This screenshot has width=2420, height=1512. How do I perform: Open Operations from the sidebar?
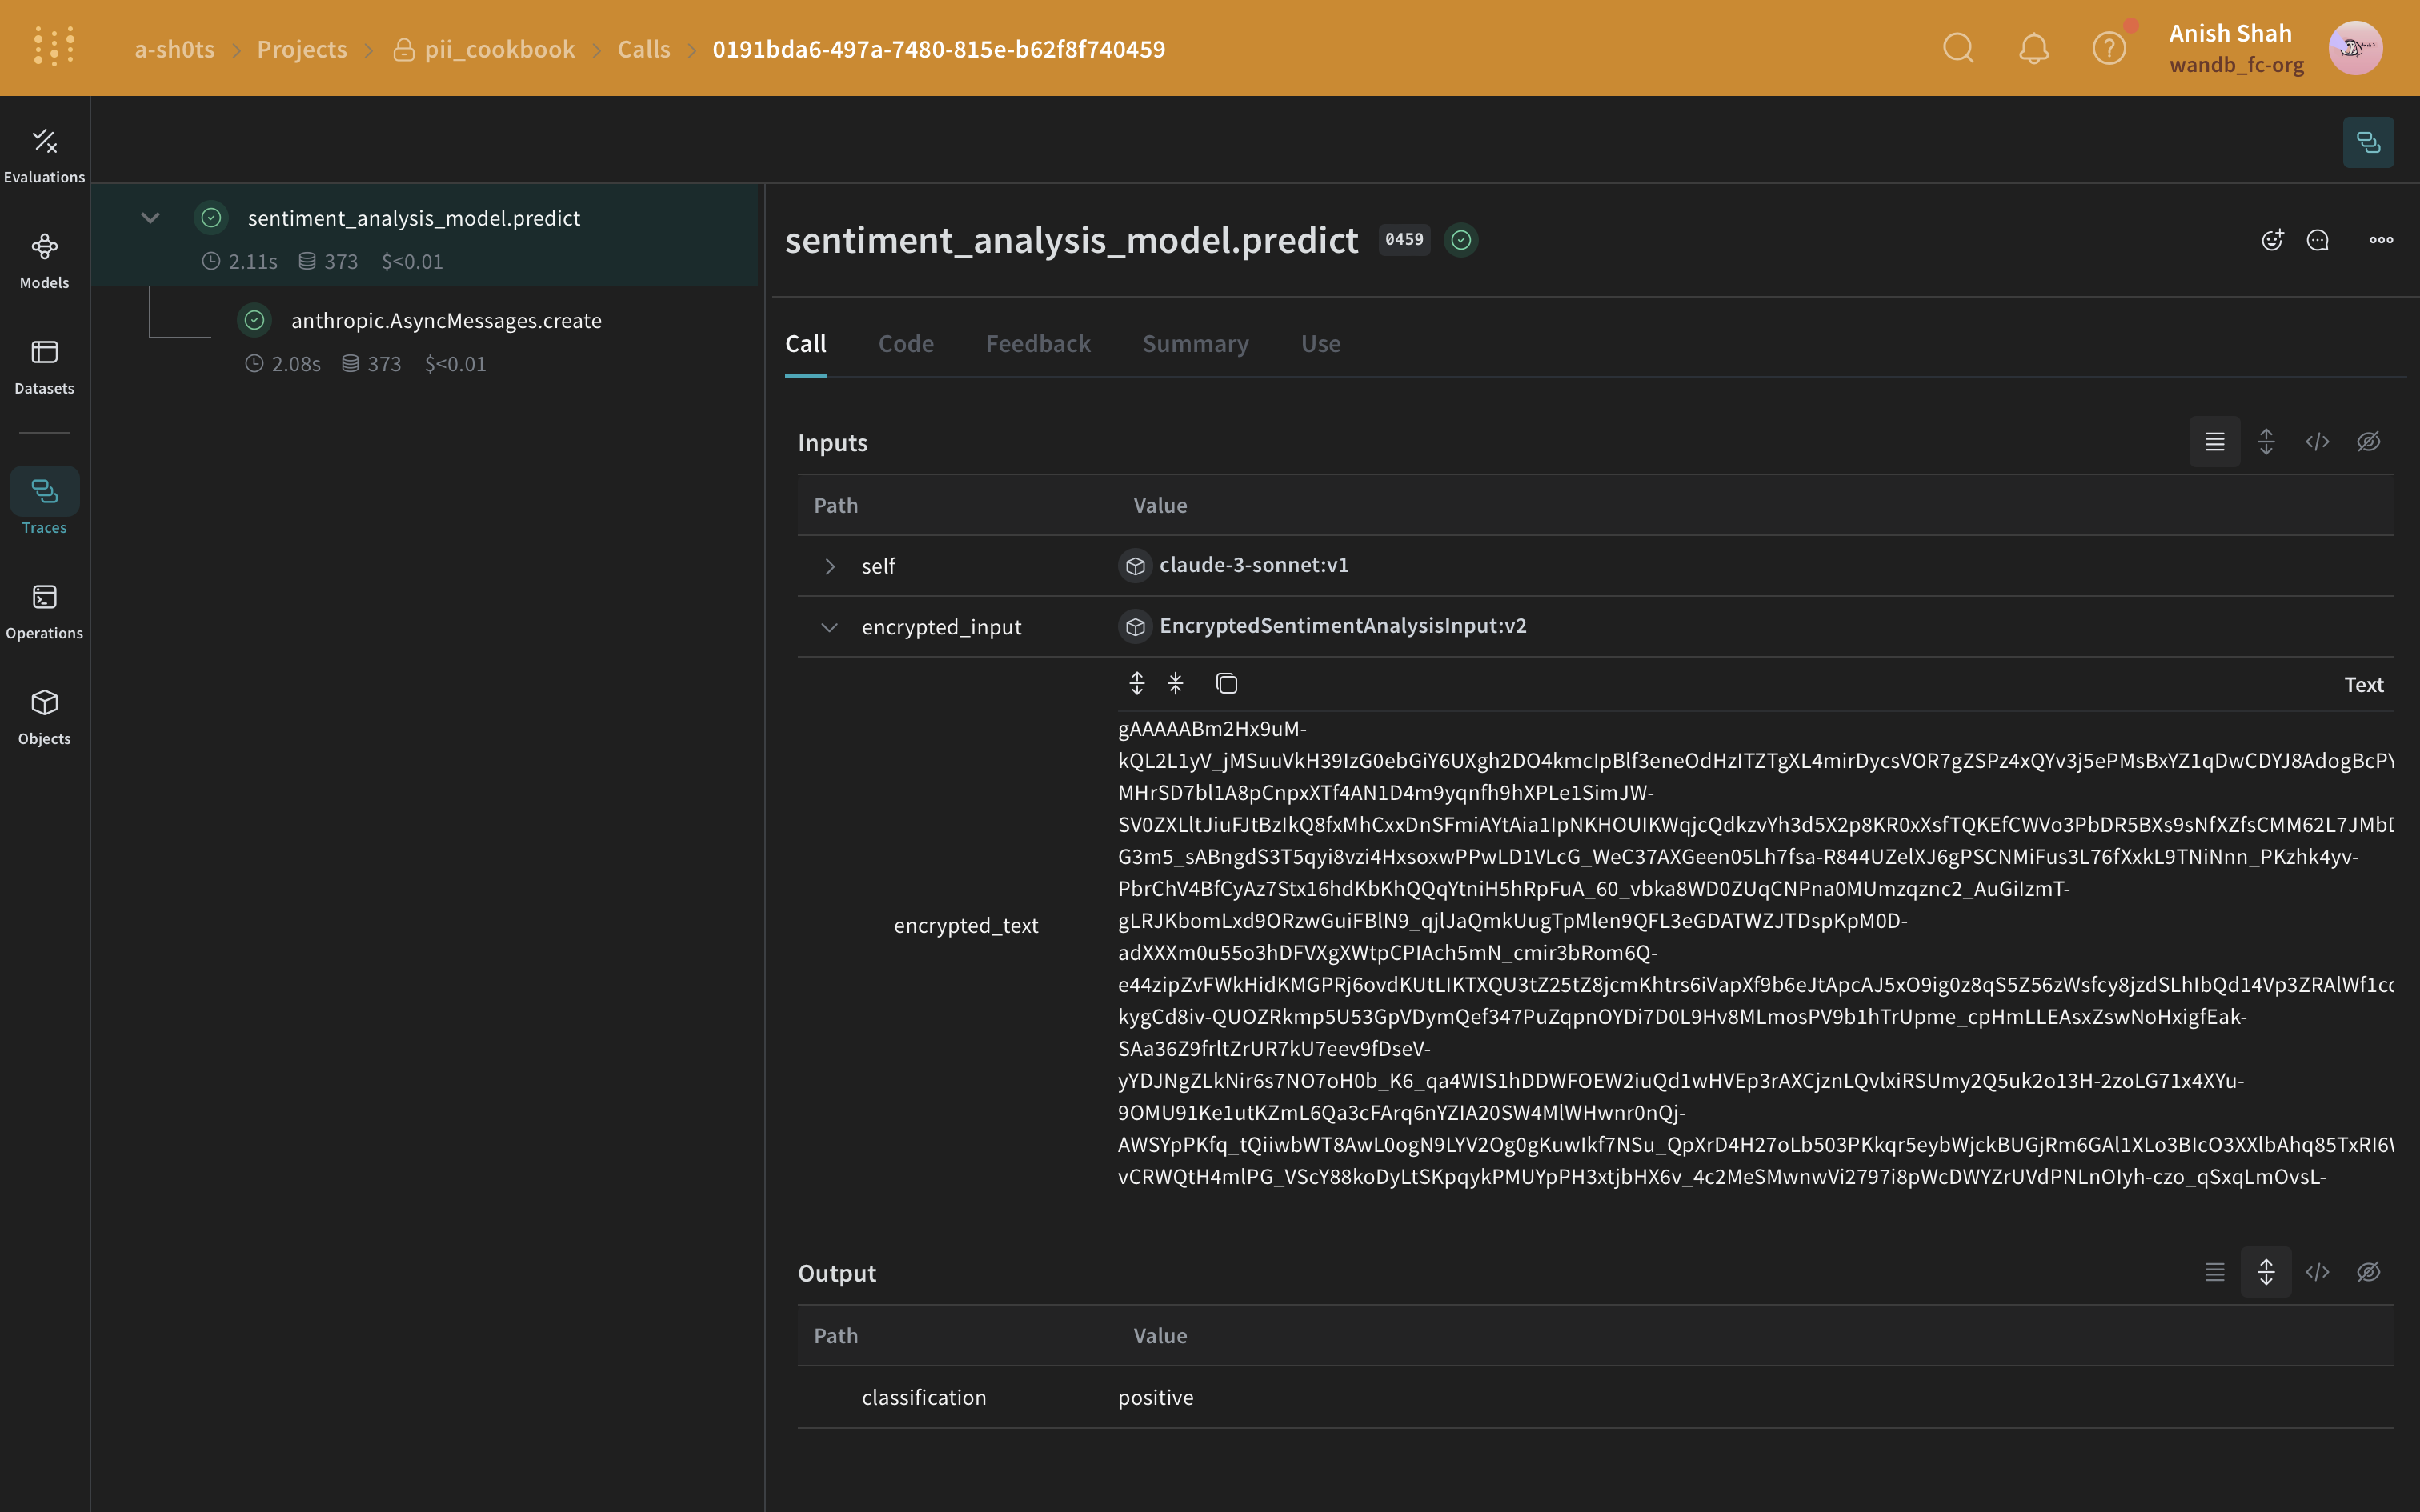tap(44, 608)
